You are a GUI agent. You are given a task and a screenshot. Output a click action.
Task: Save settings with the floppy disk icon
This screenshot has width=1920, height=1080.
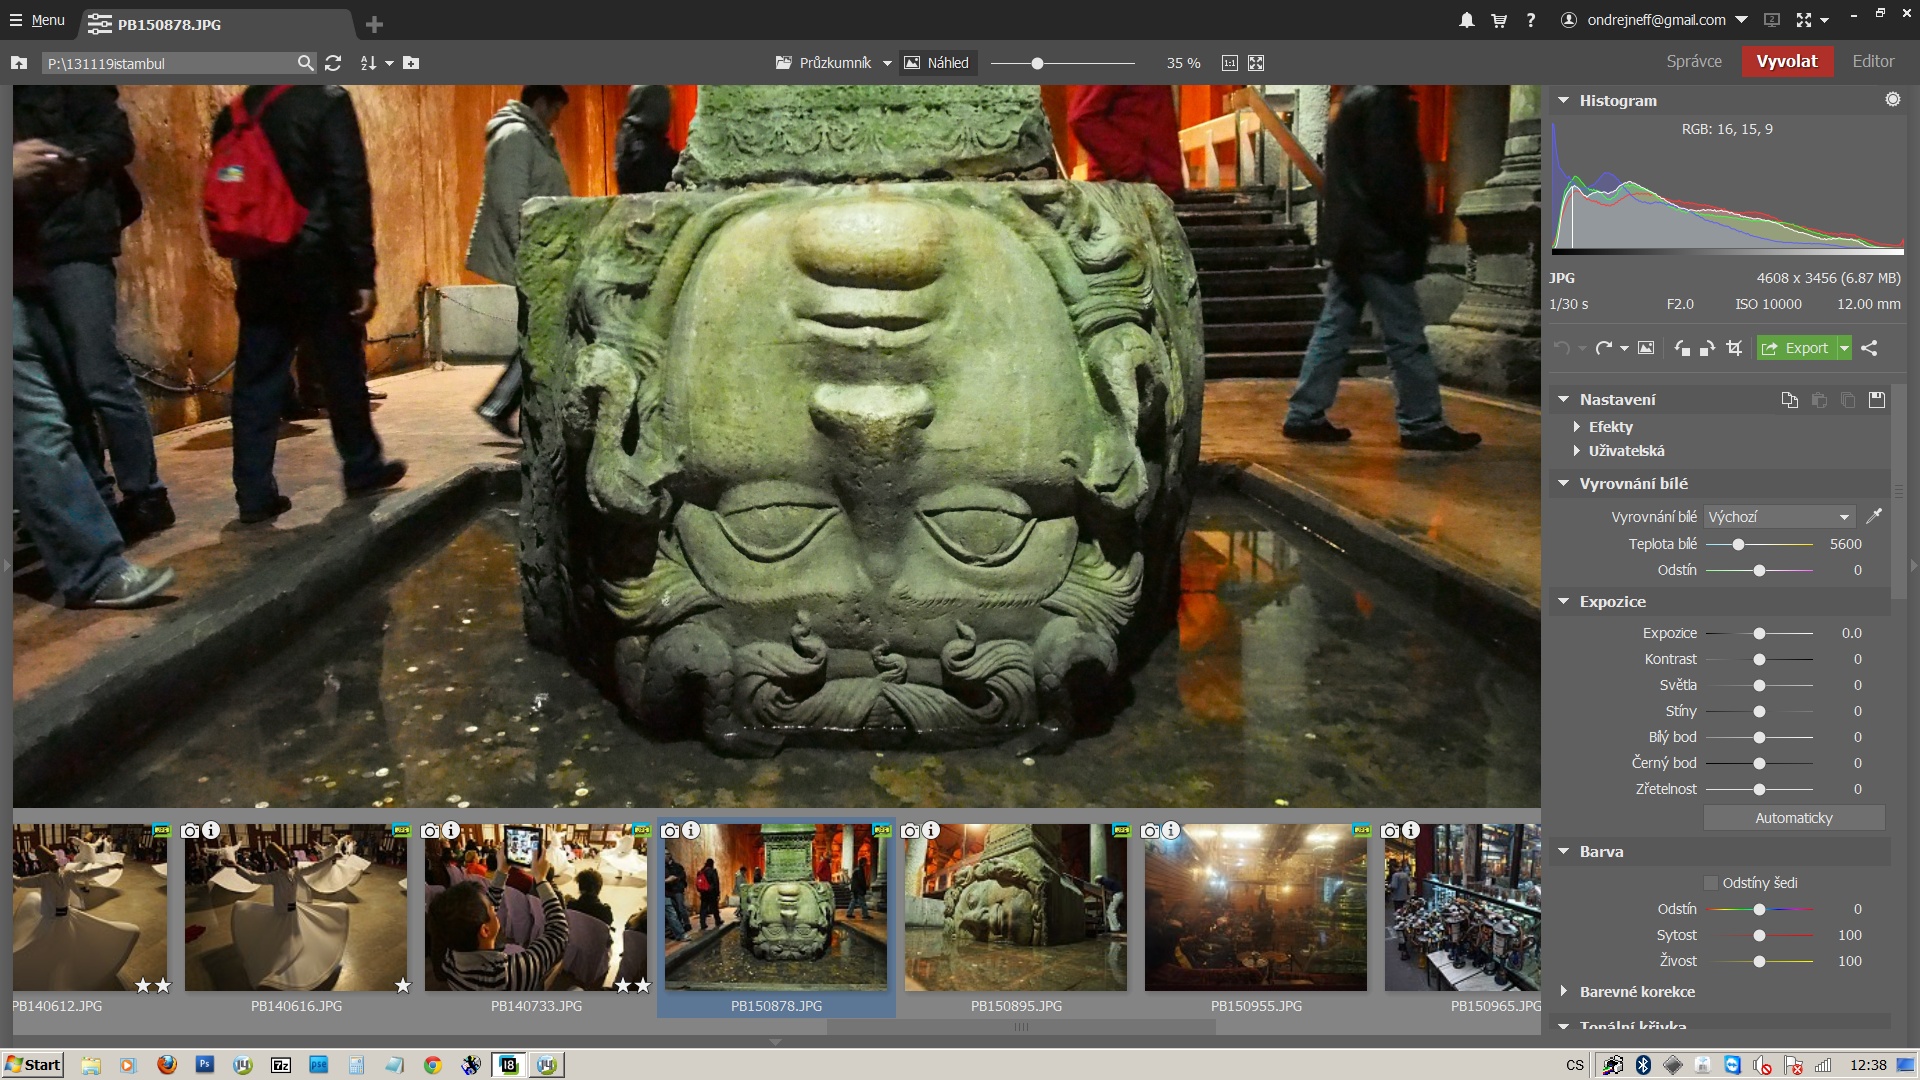pyautogui.click(x=1877, y=400)
